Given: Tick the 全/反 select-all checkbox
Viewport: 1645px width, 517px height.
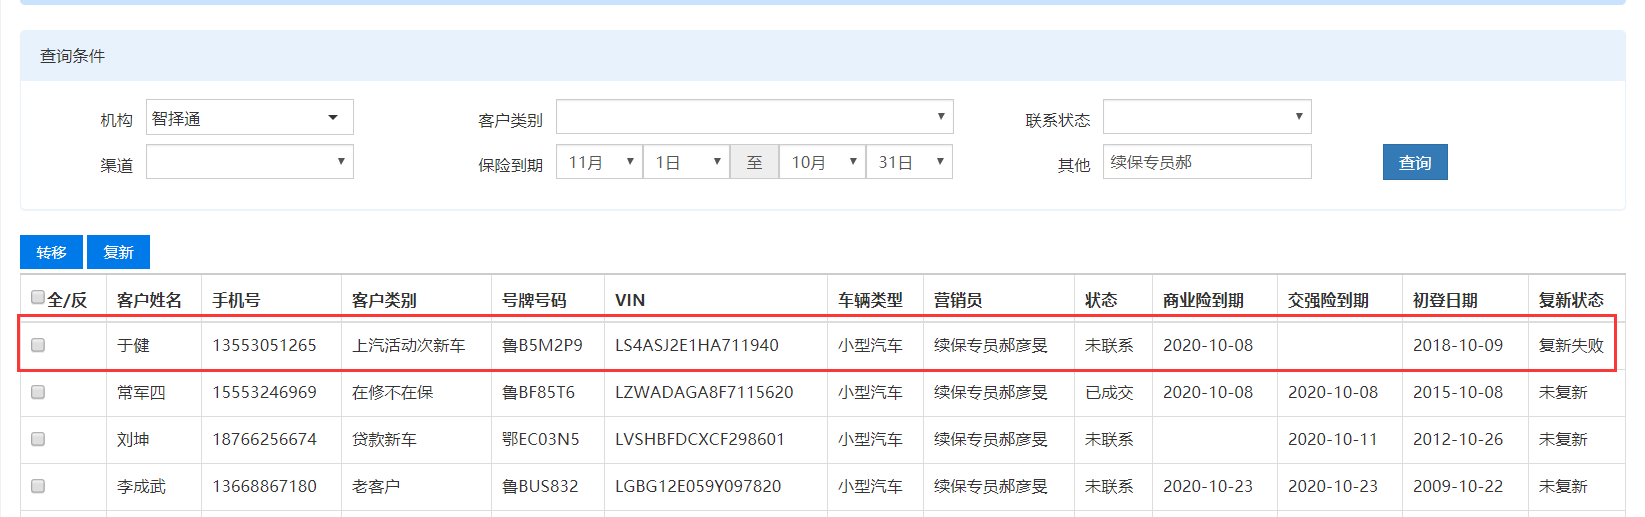Looking at the screenshot, I should [38, 297].
